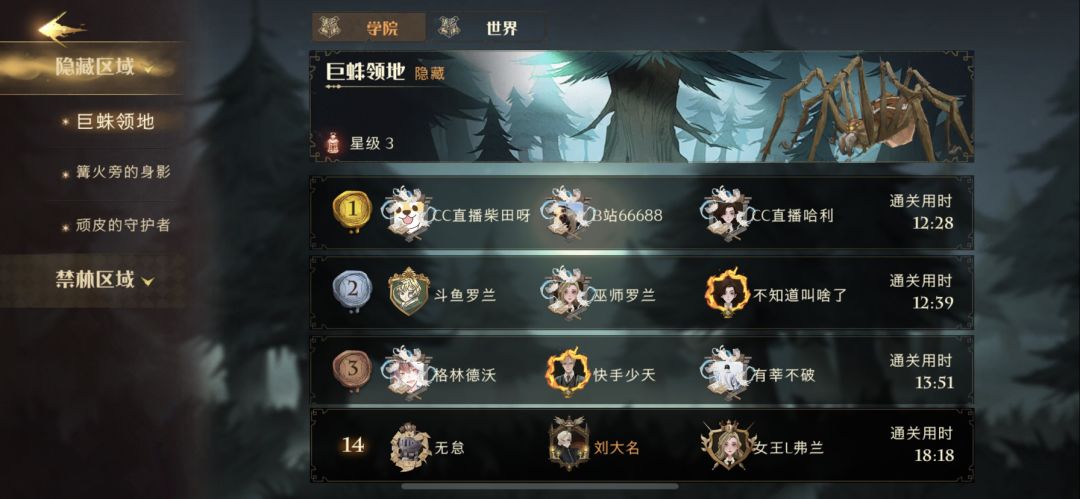
Task: Select the green crest avatar of 斗鱼罗兰
Action: (409, 292)
